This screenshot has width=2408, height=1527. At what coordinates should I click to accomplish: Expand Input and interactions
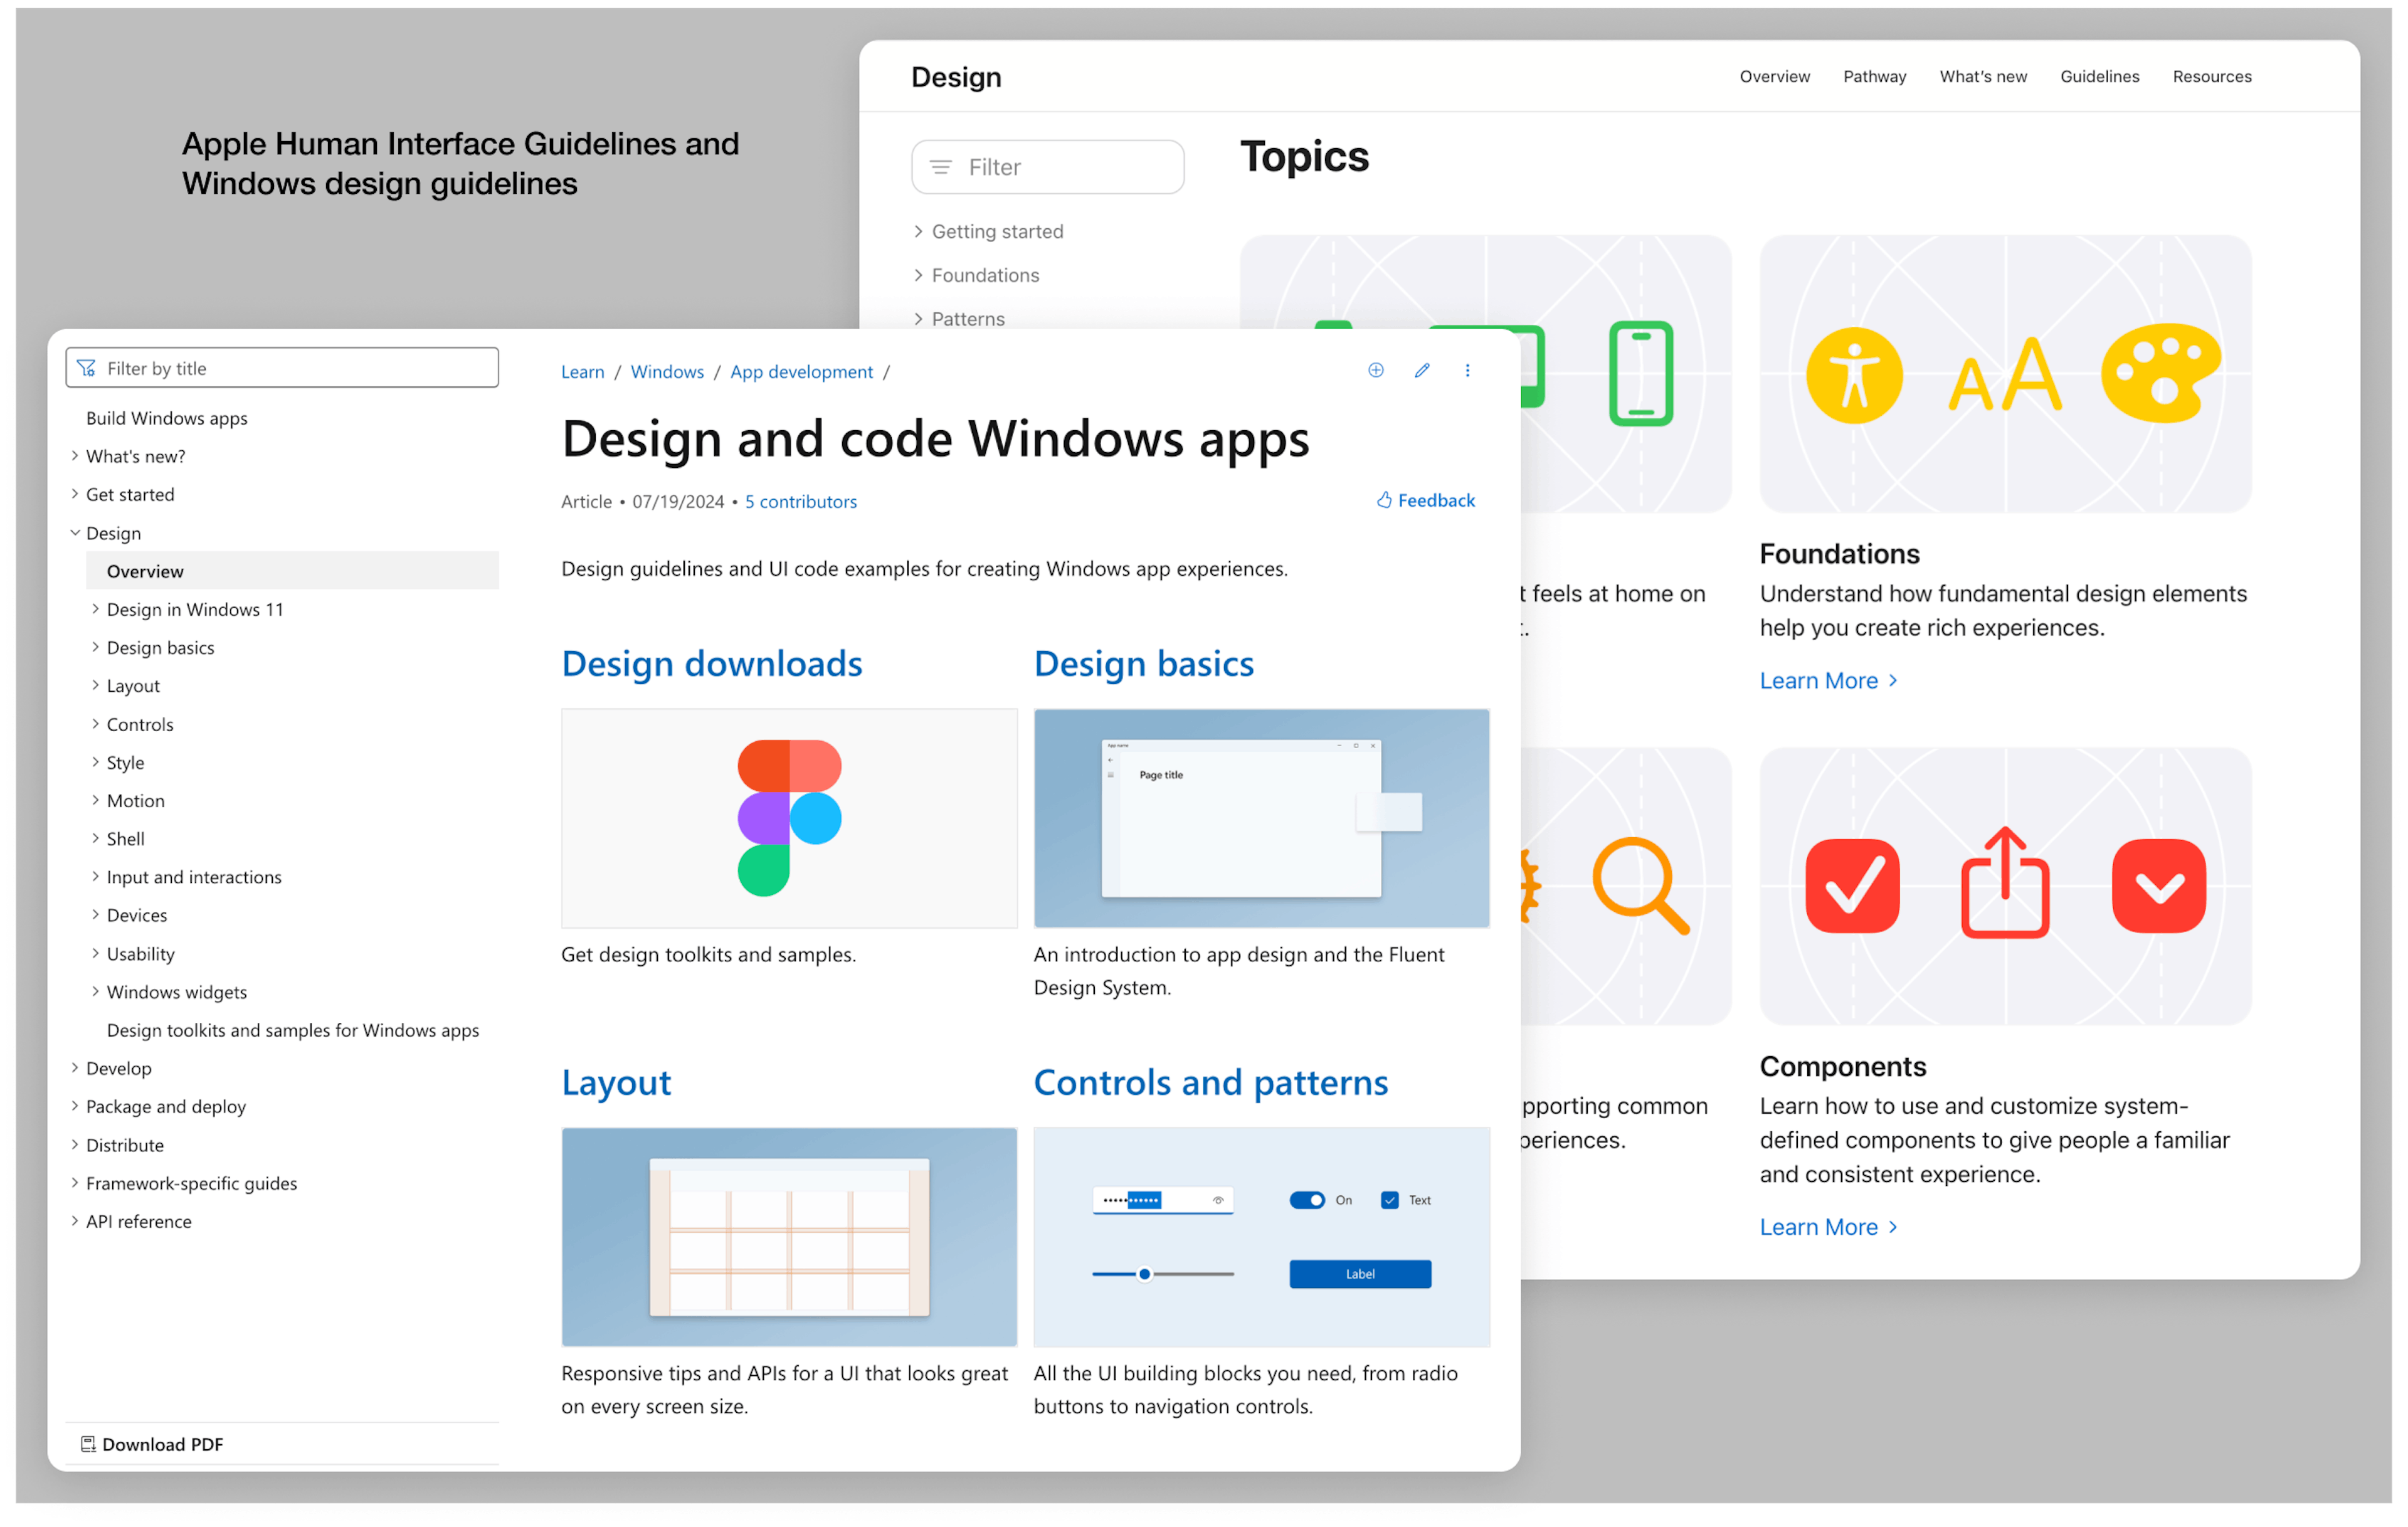tap(96, 877)
